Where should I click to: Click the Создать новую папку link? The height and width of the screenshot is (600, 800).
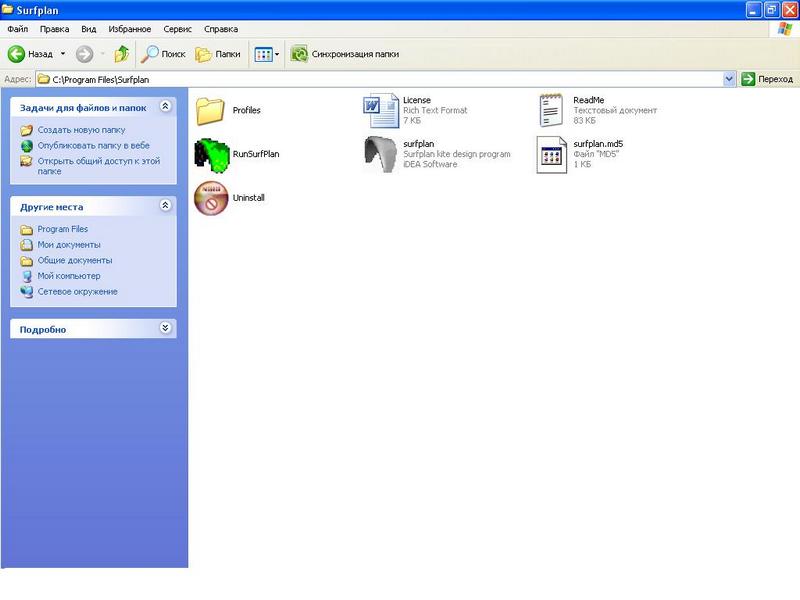click(x=81, y=130)
